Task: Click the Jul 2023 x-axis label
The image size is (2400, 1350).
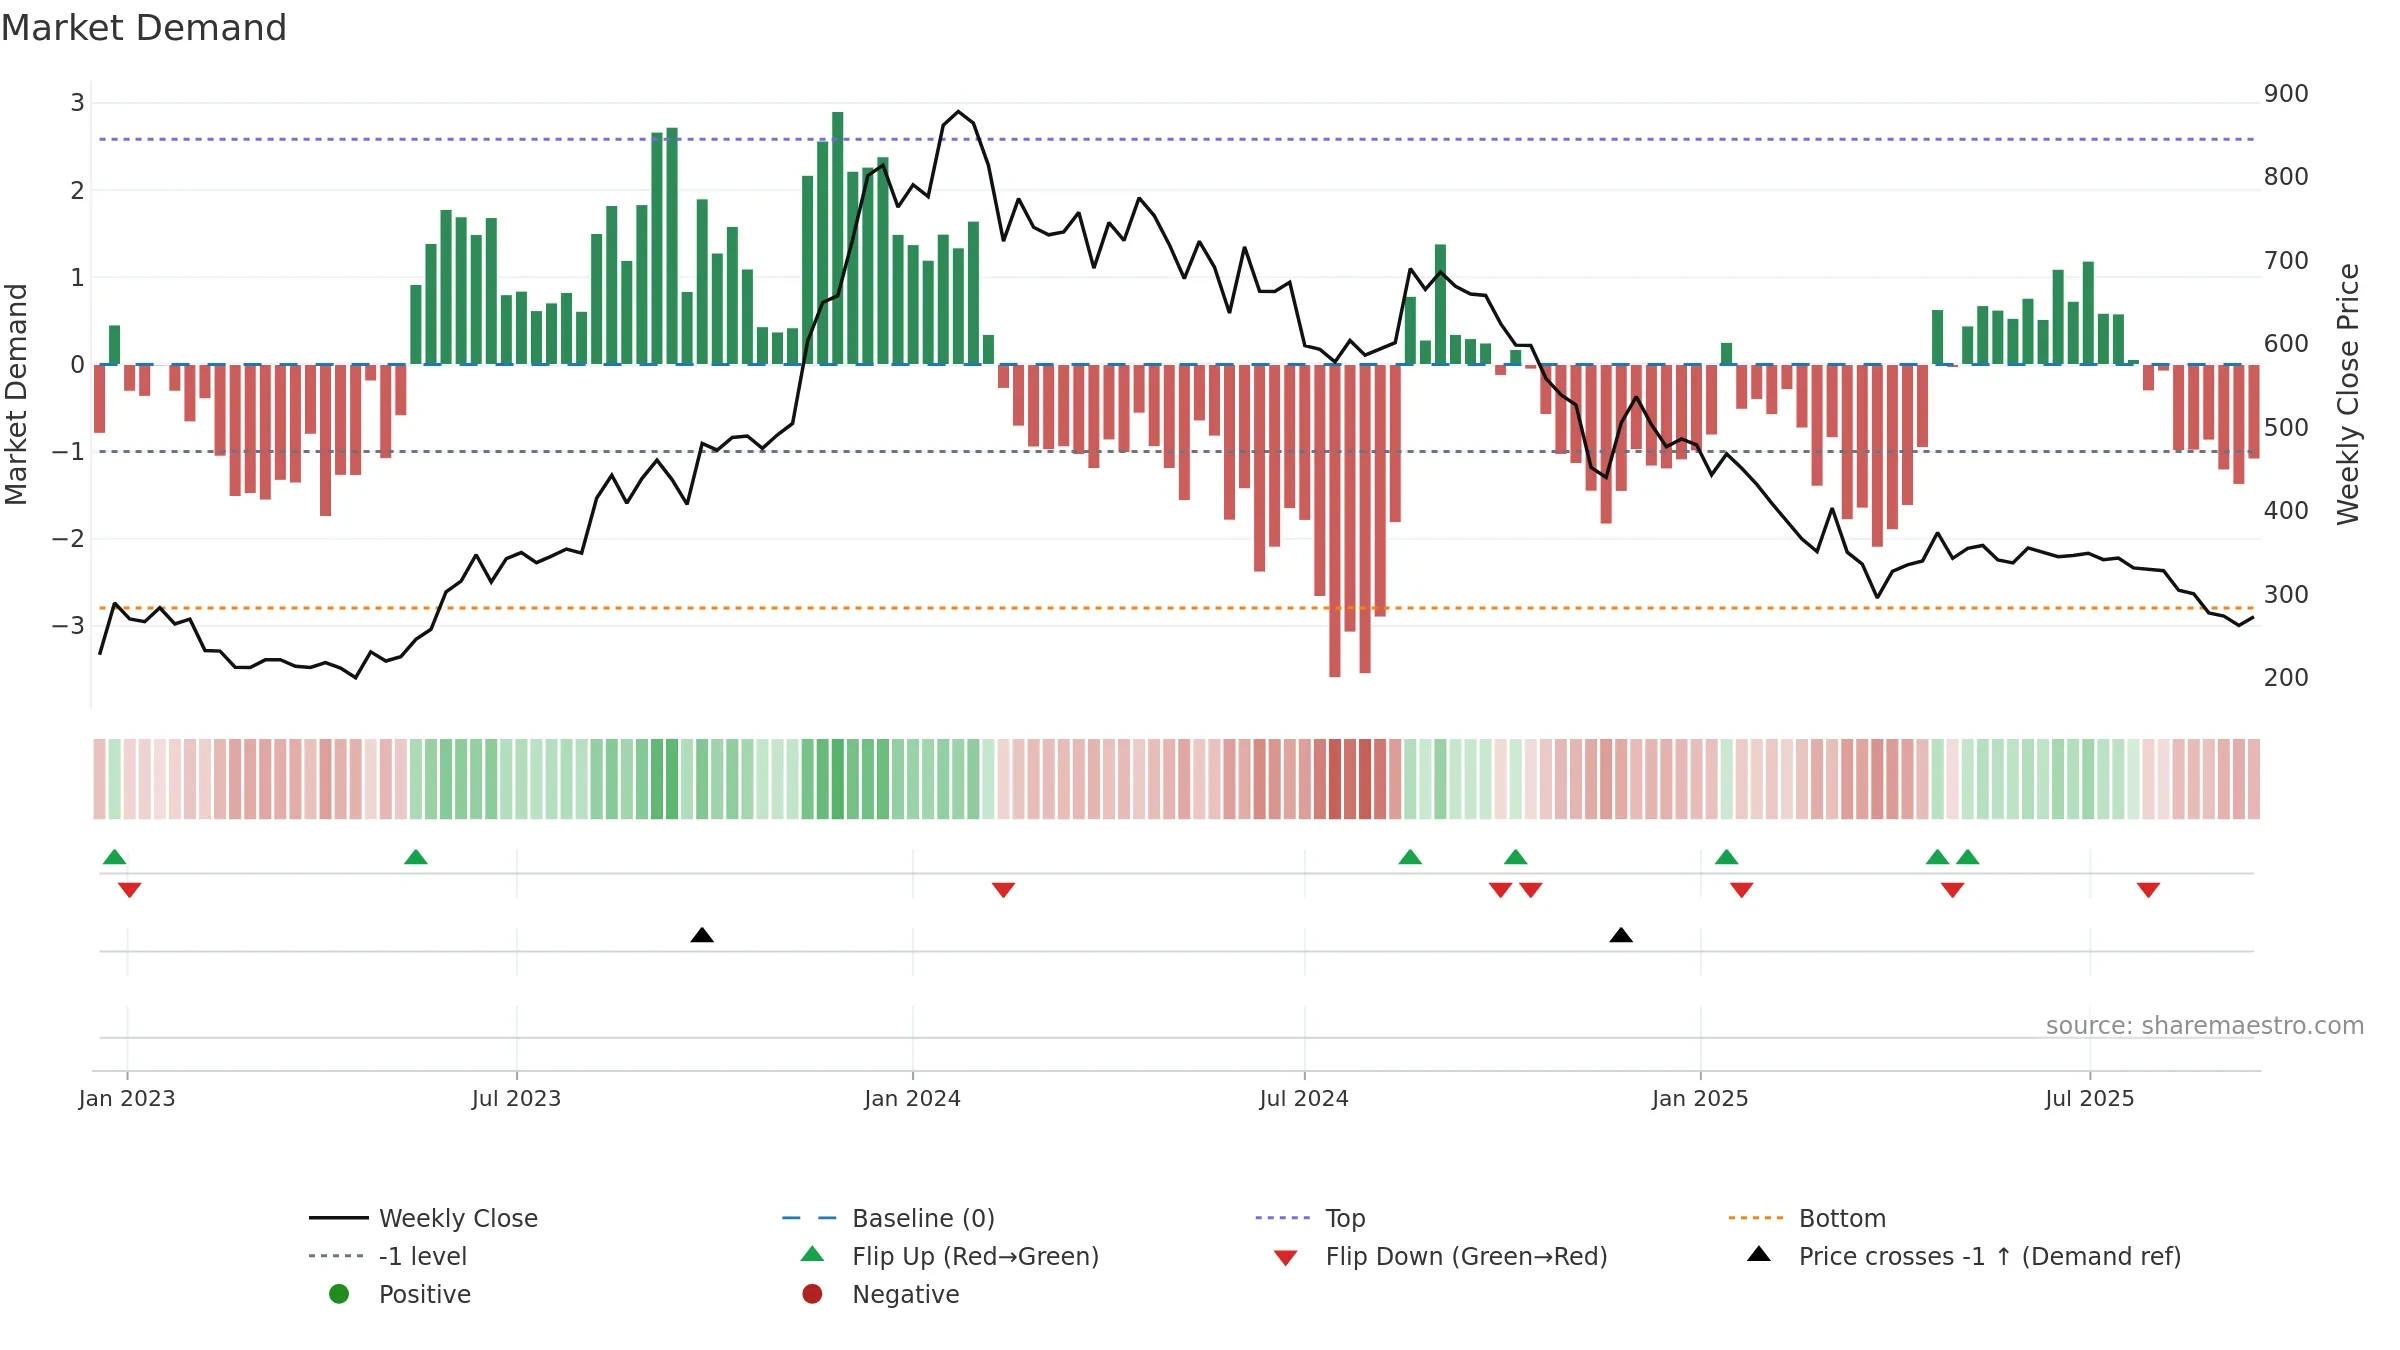Action: (517, 1099)
